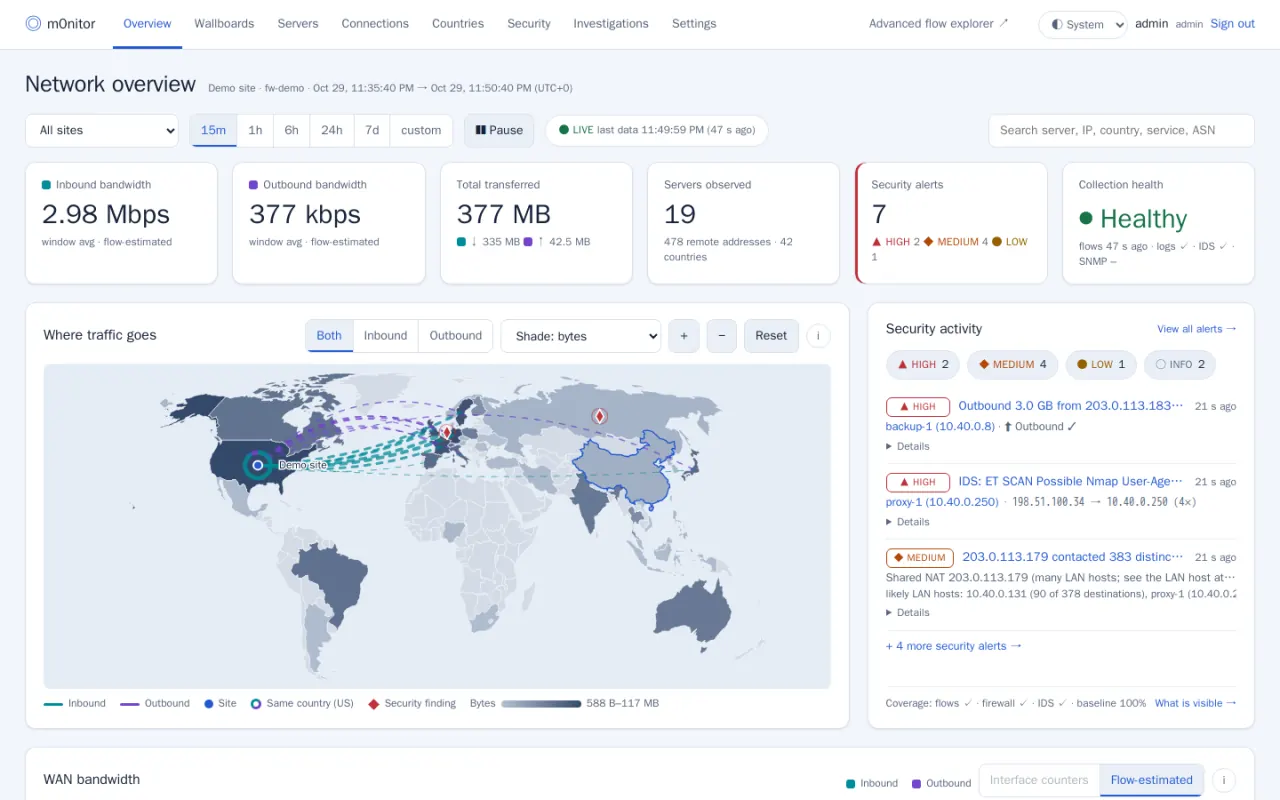Viewport: 1280px width, 800px height.
Task: Expand Details of Outbound 3.0 GB alert
Action: point(908,446)
